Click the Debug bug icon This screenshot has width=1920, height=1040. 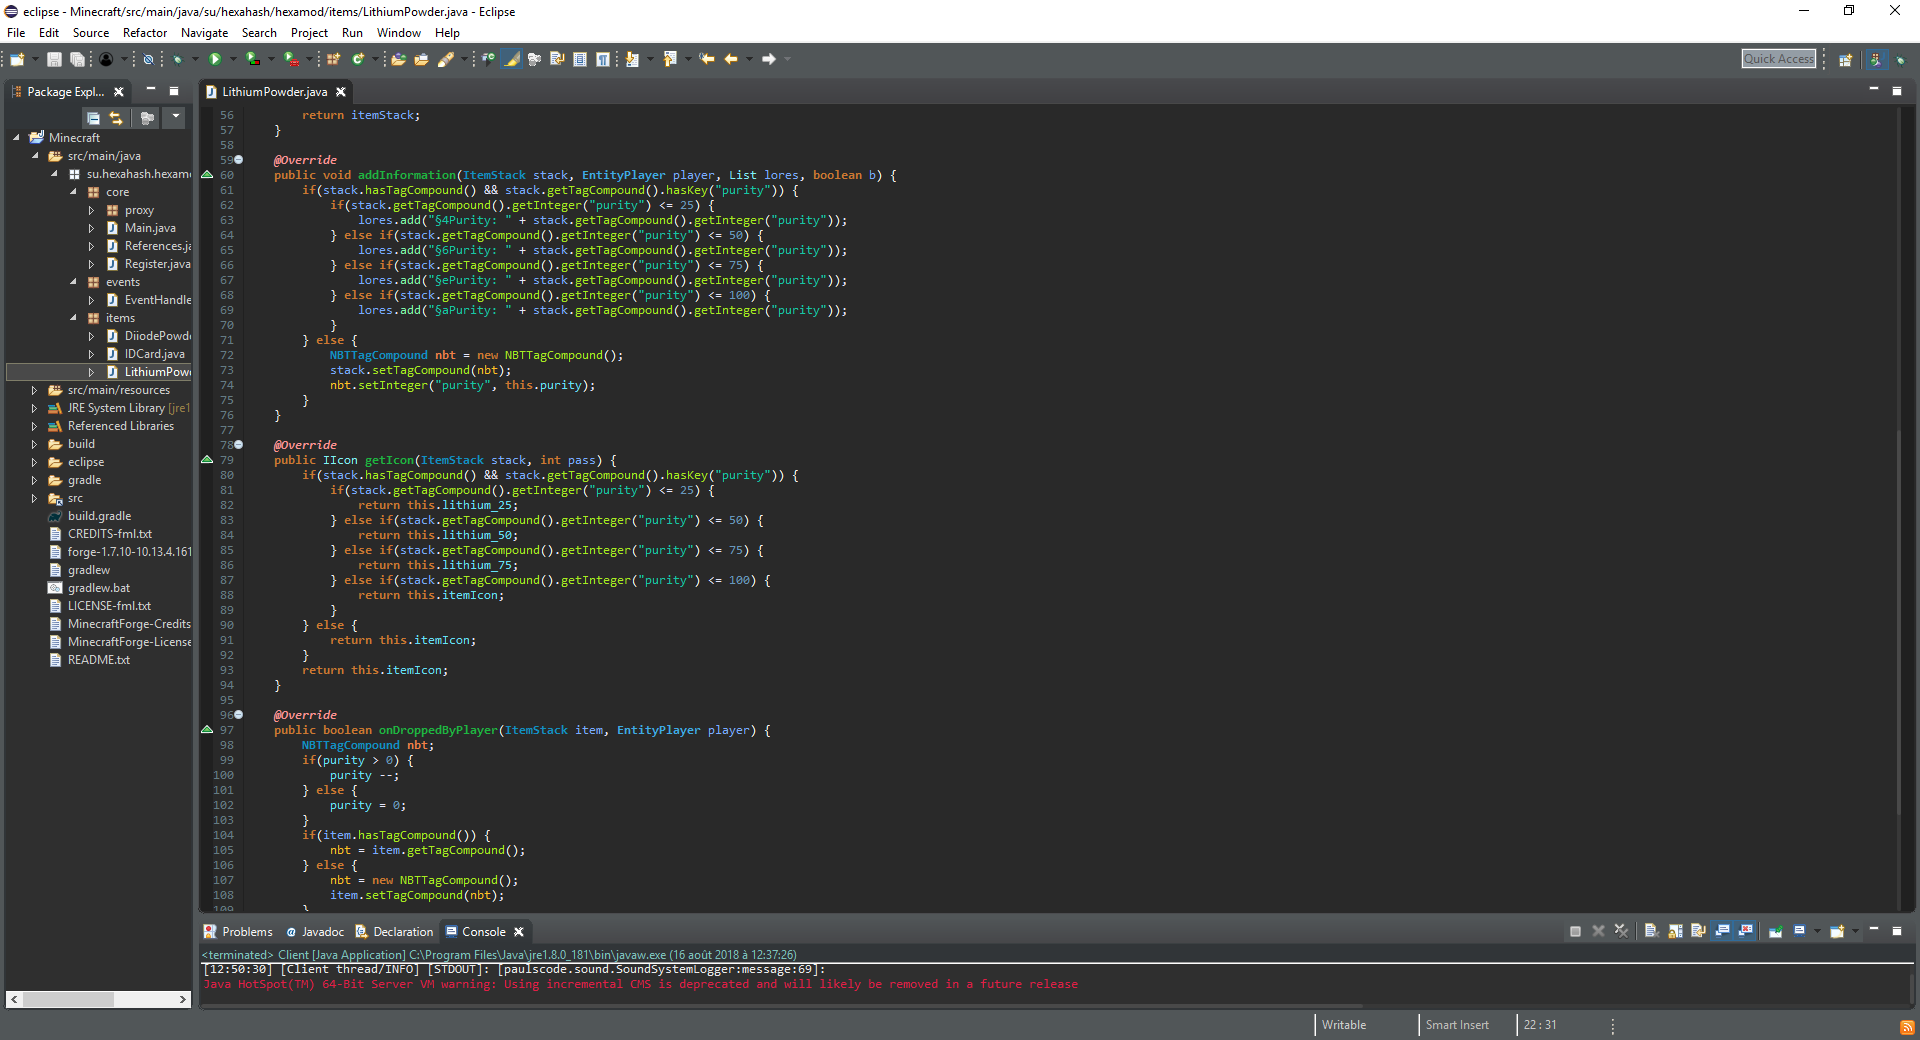coord(178,60)
